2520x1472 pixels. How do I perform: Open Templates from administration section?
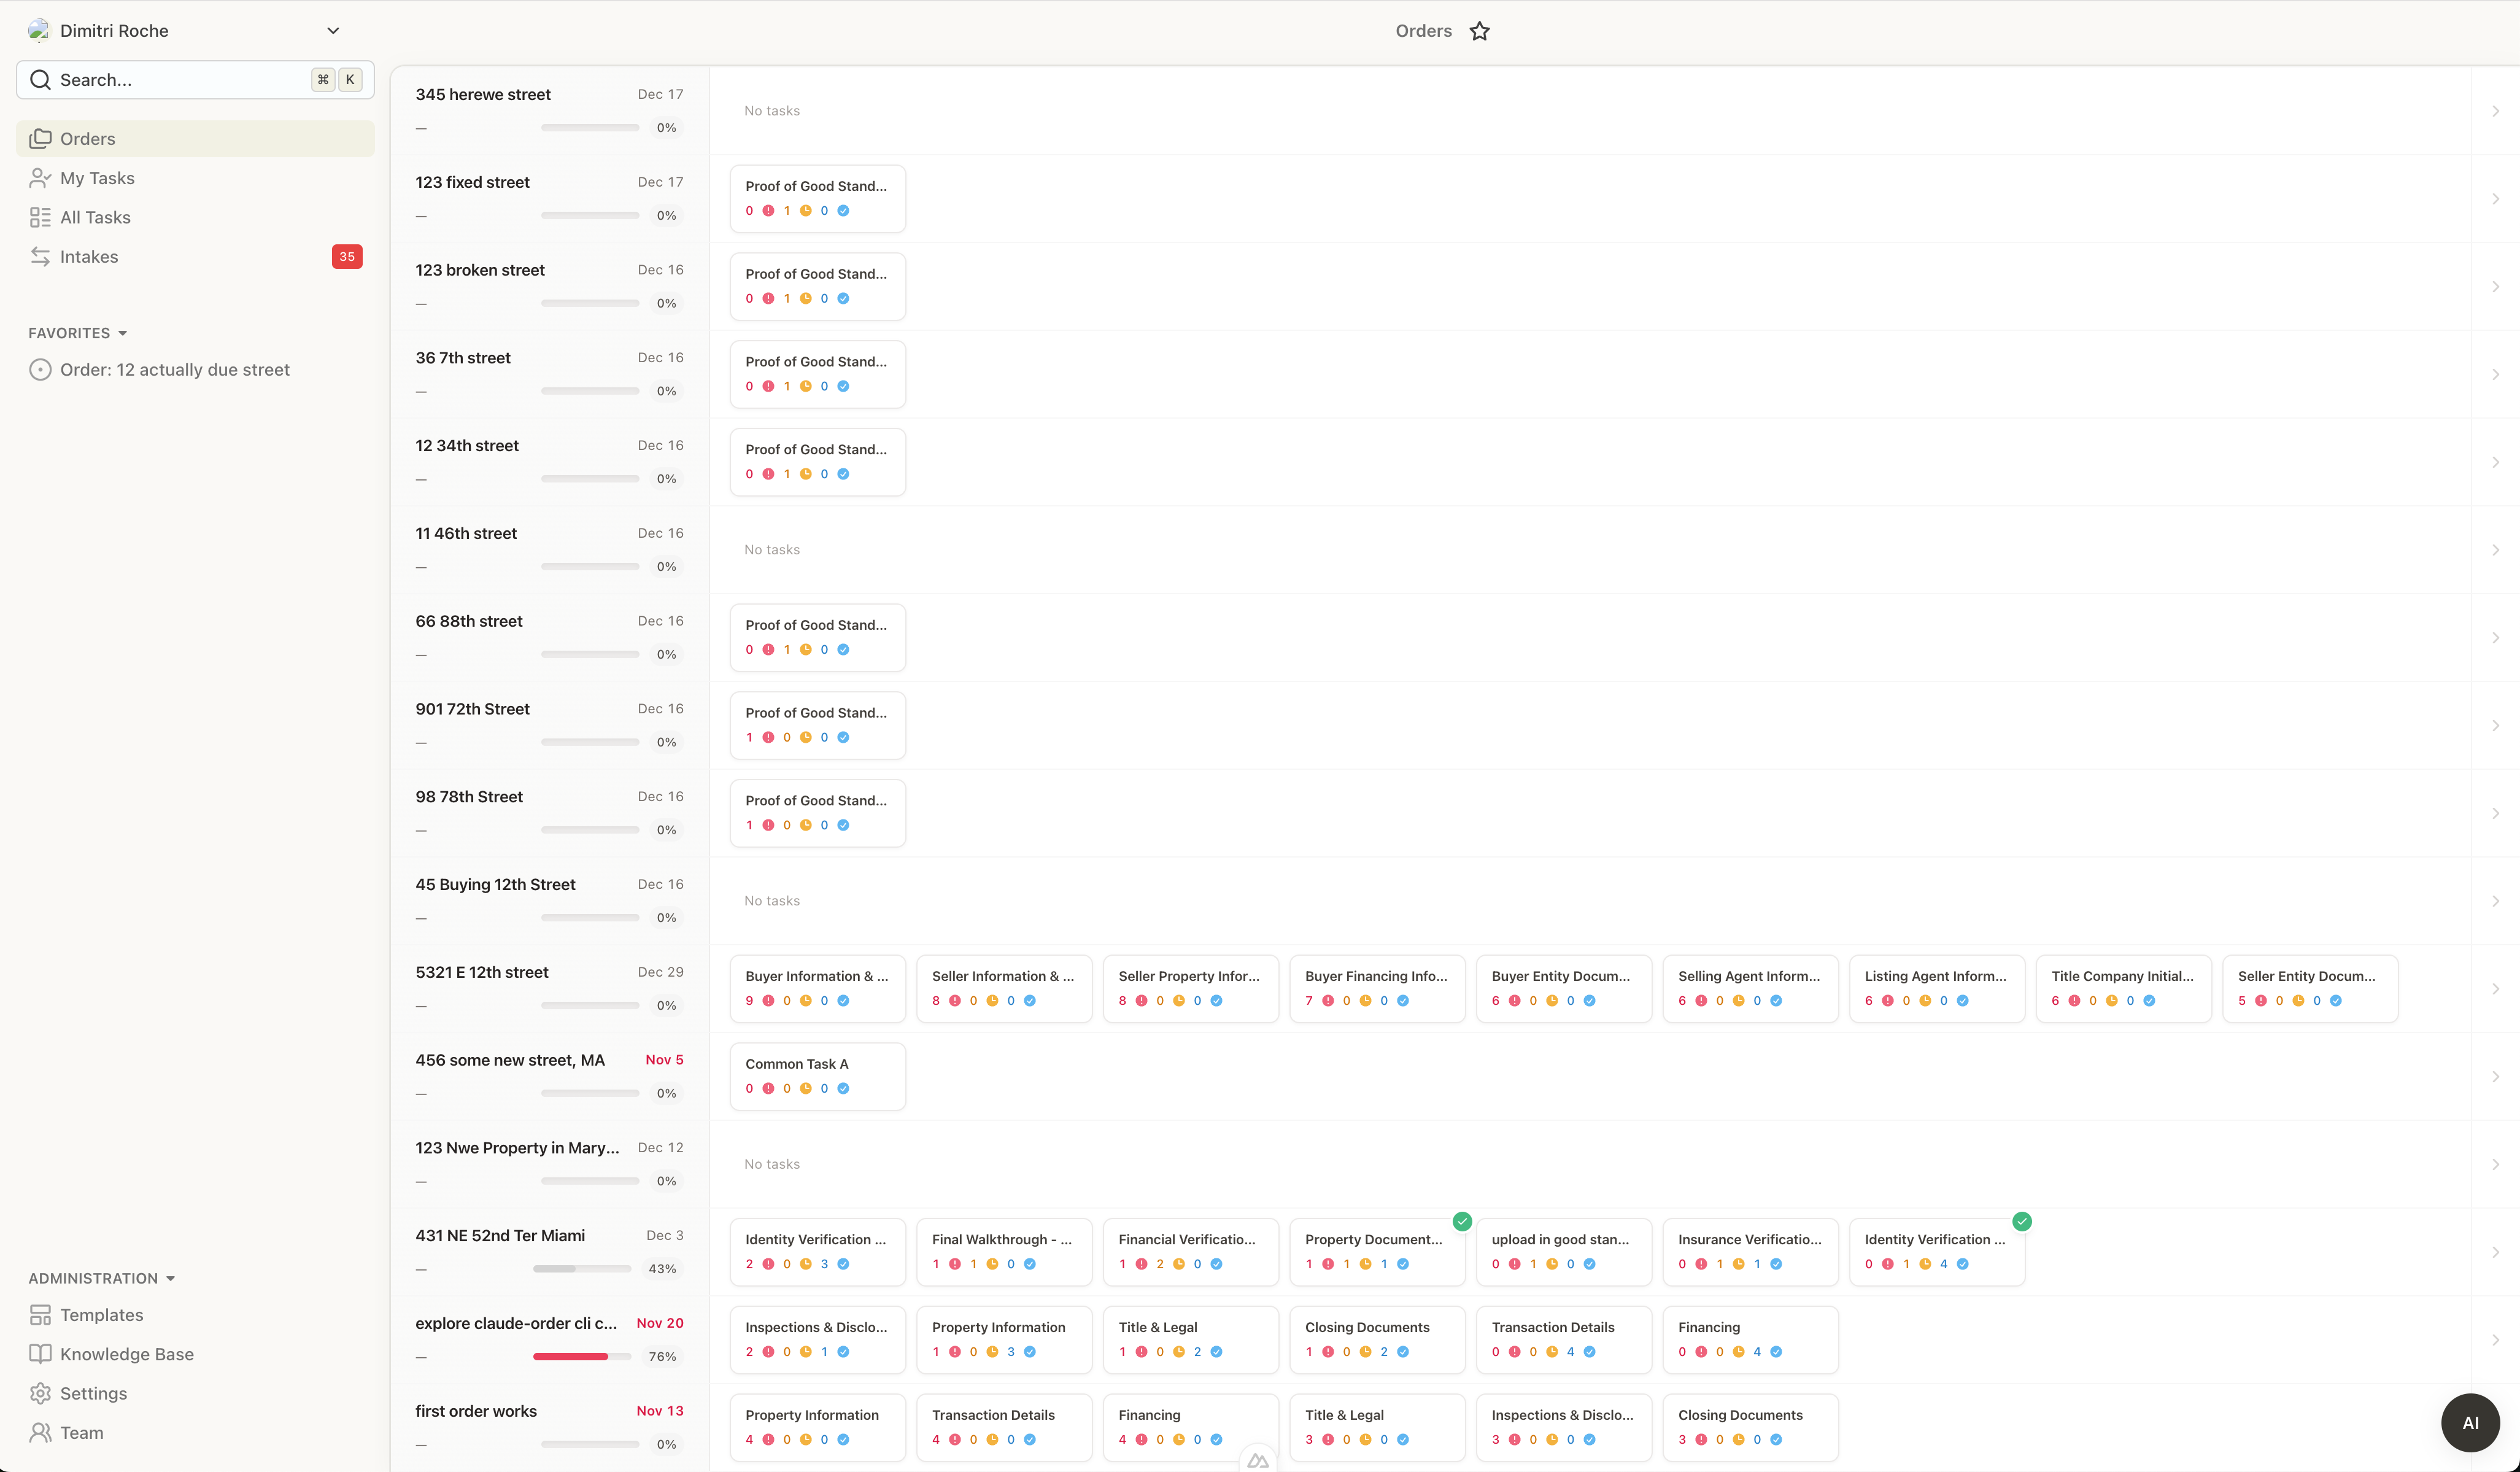101,1314
